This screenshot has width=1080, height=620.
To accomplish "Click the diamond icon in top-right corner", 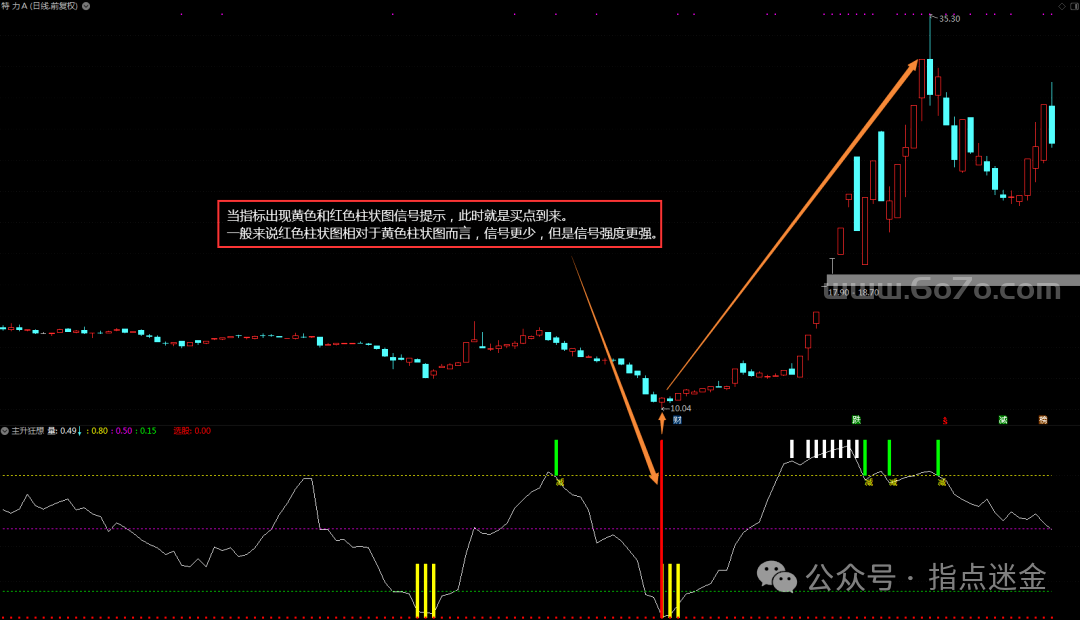I will [1061, 6].
